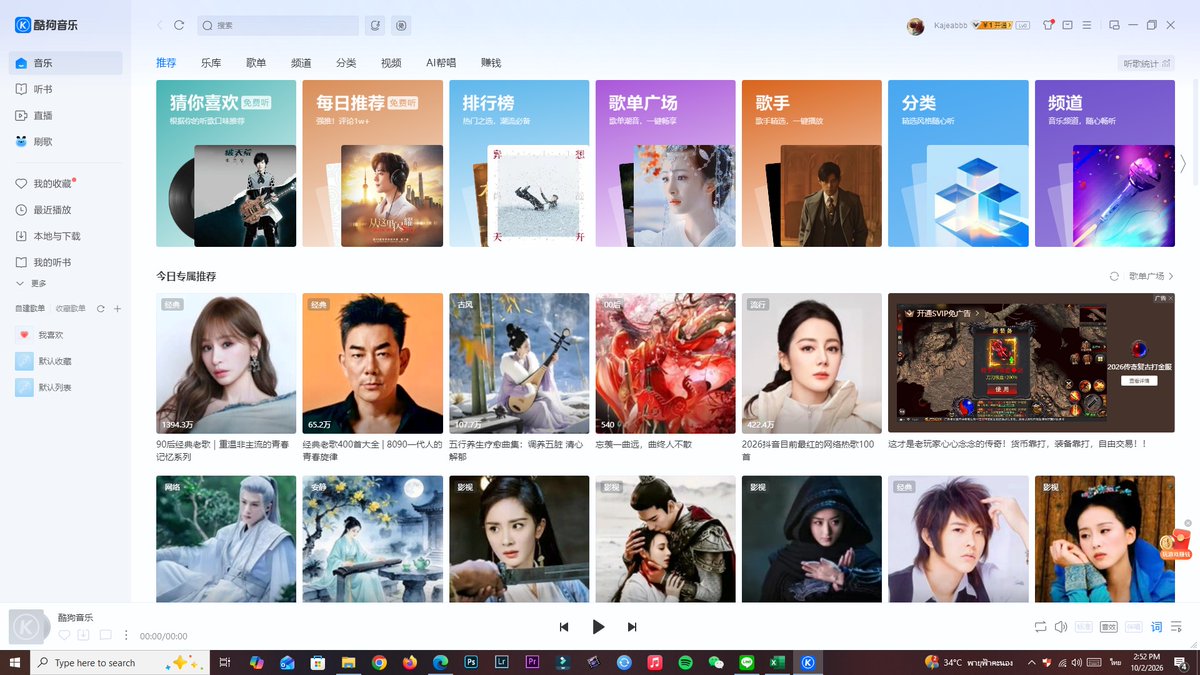Like current song with heart icon
The height and width of the screenshot is (675, 1200).
point(64,635)
